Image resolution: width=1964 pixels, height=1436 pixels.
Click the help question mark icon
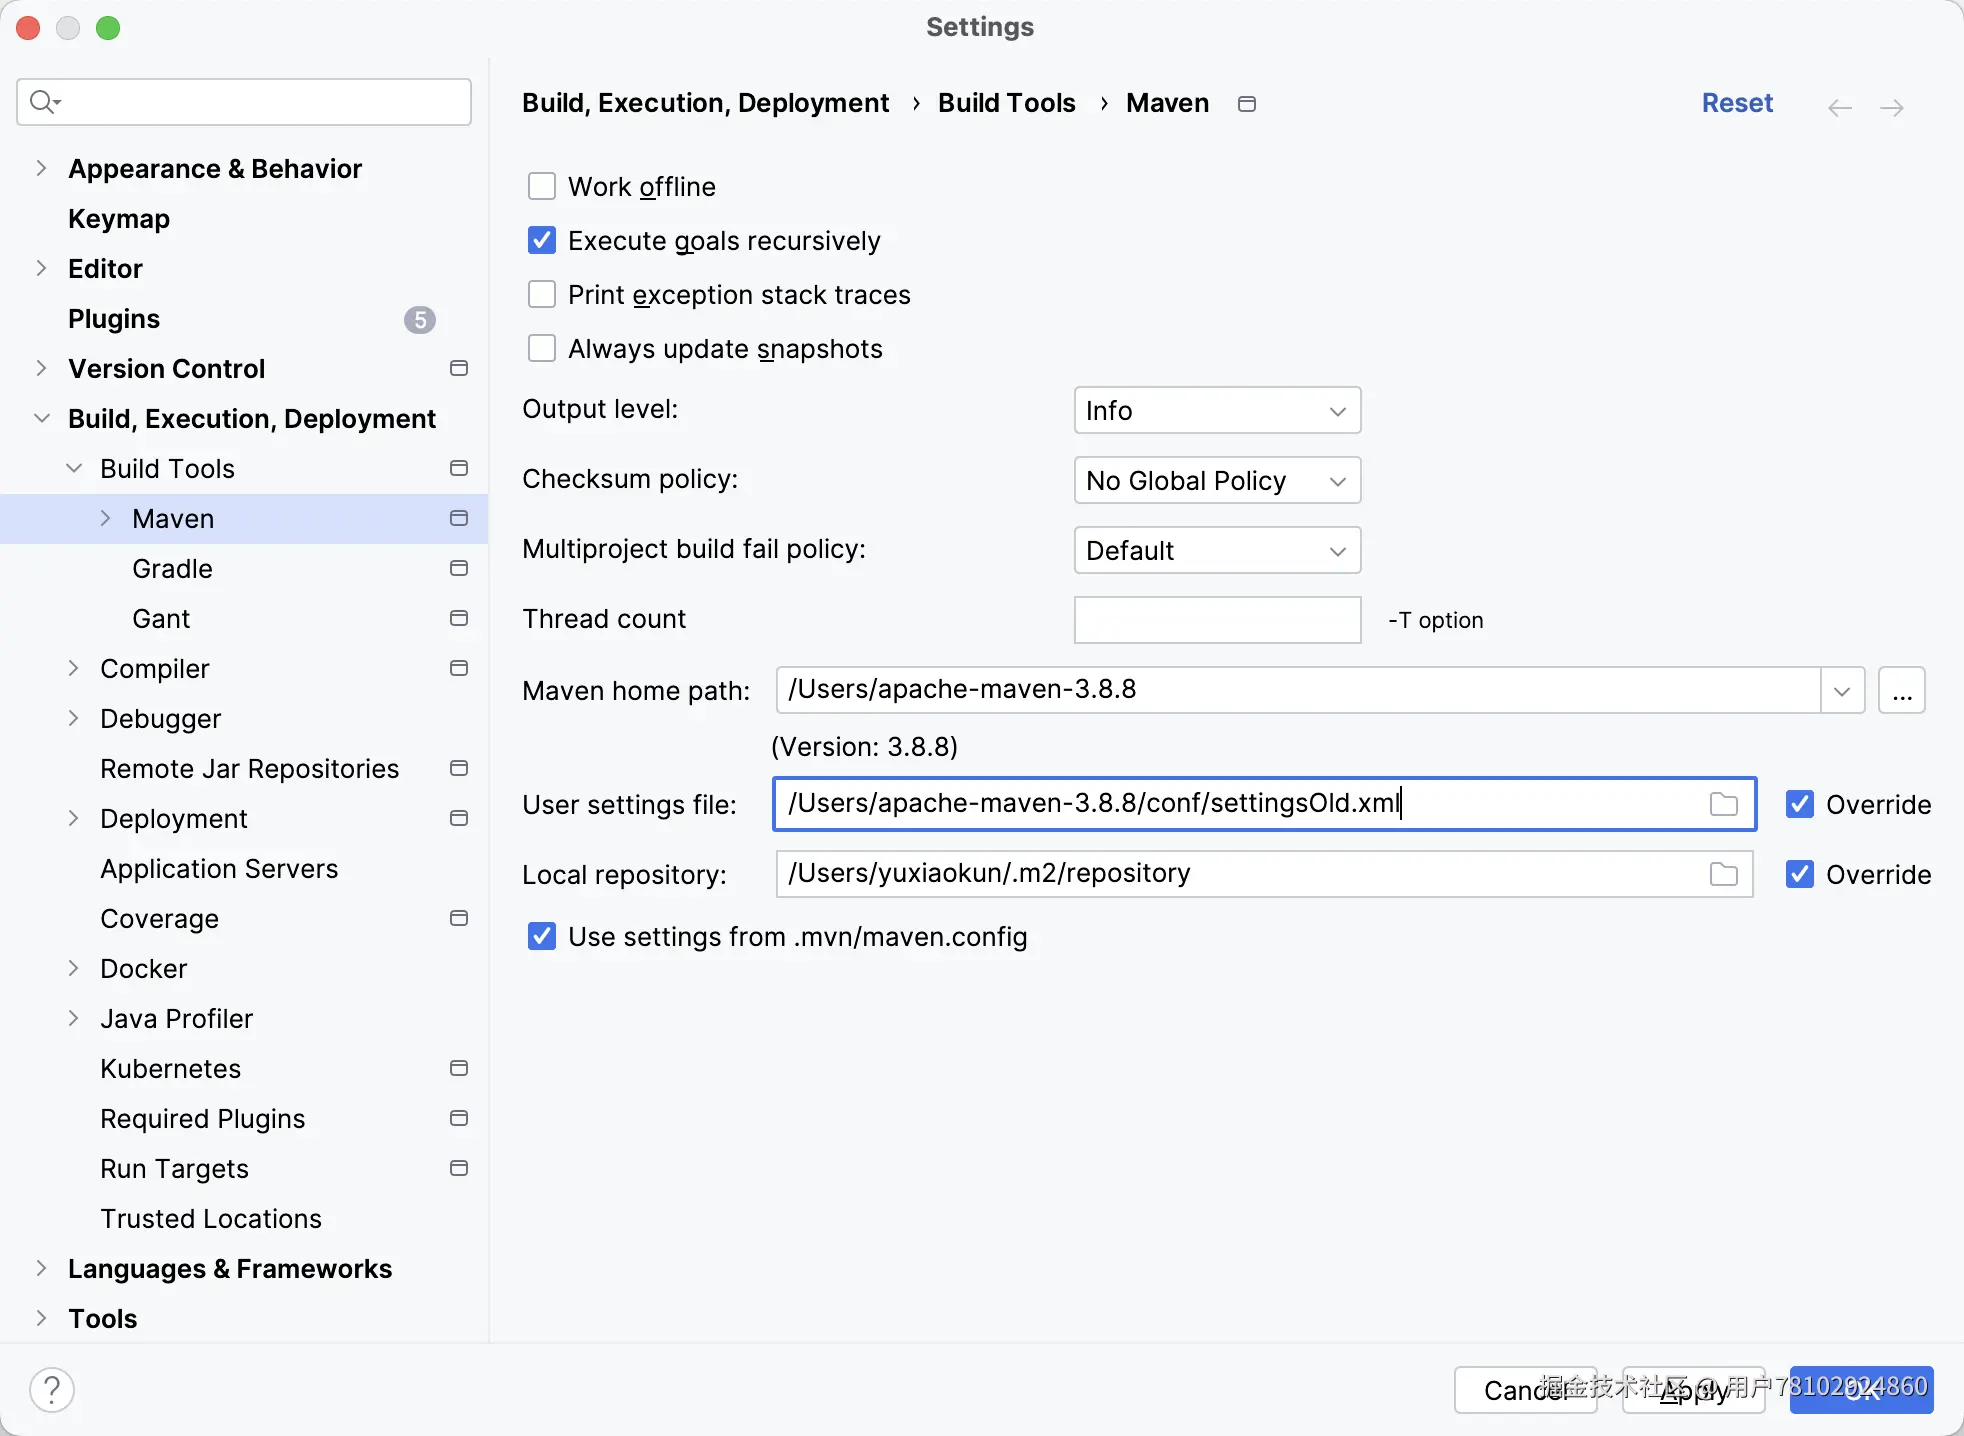pos(52,1389)
